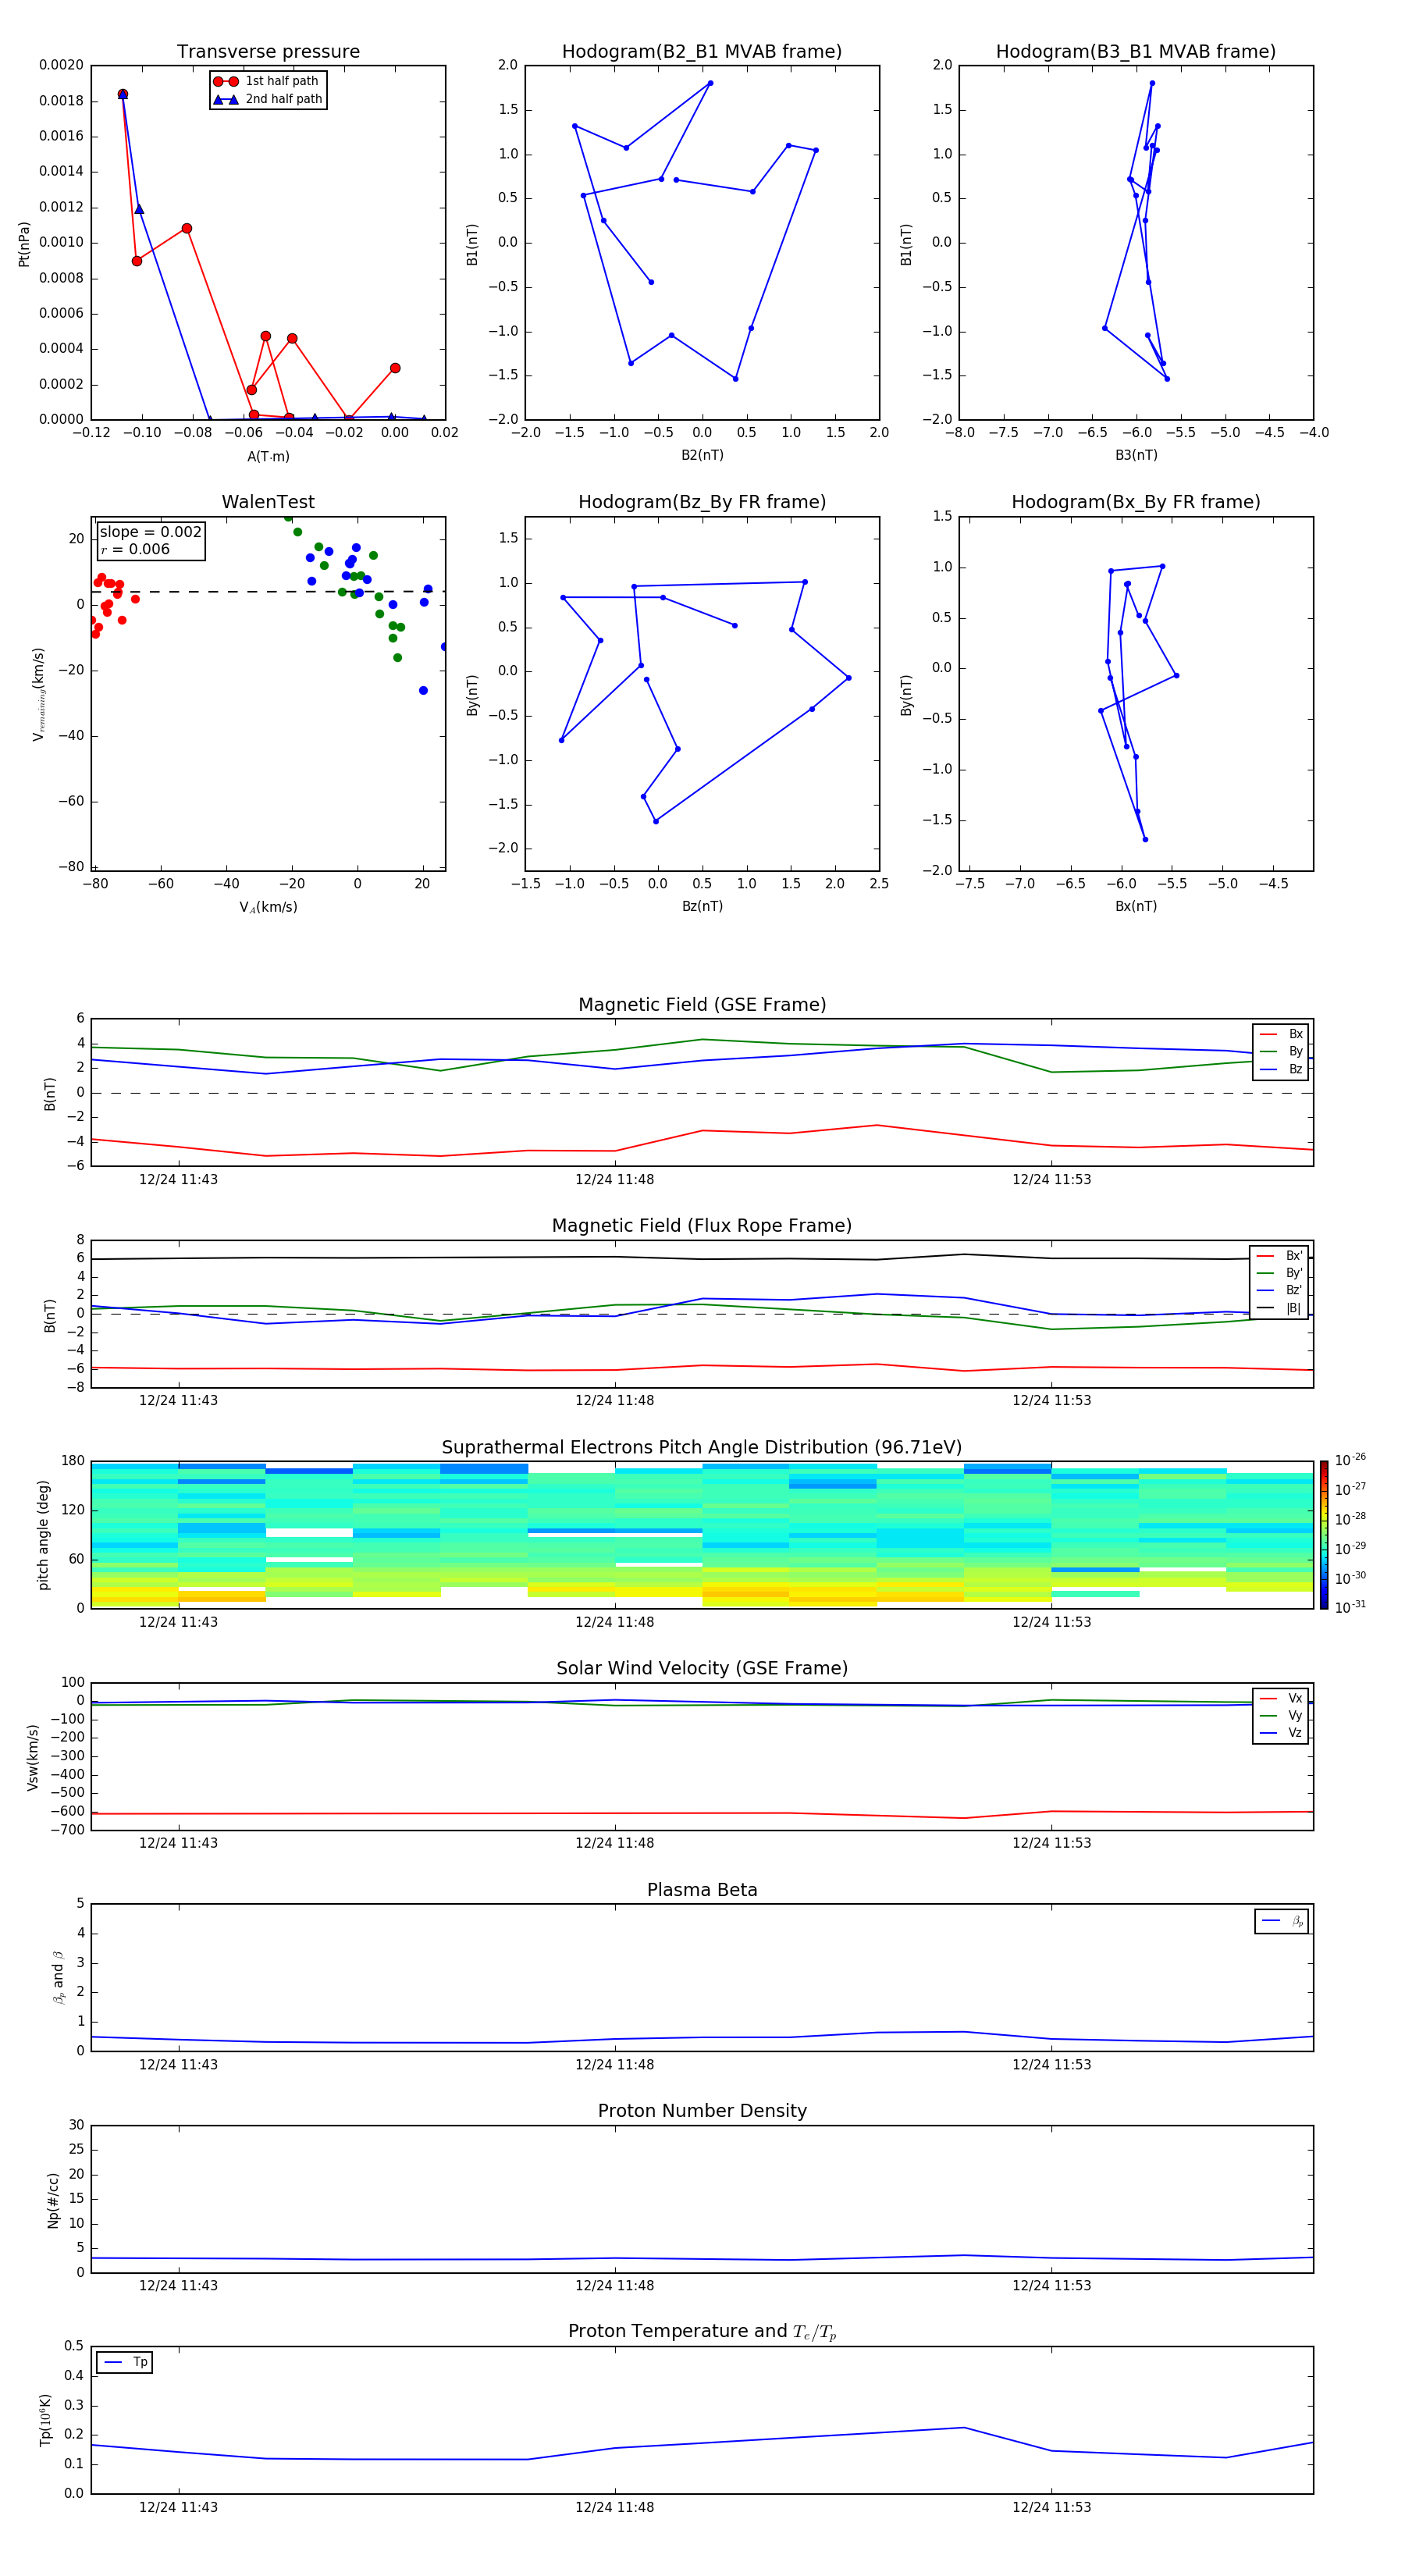This screenshot has width=1405, height=2576.
Task: Select By' legend entry in Flux Rope plot
Action: pos(1279,1273)
